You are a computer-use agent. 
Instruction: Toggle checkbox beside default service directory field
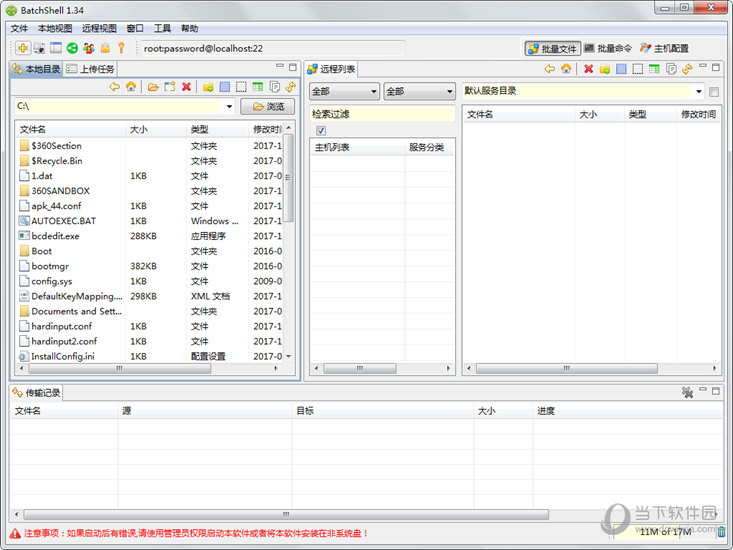[713, 92]
